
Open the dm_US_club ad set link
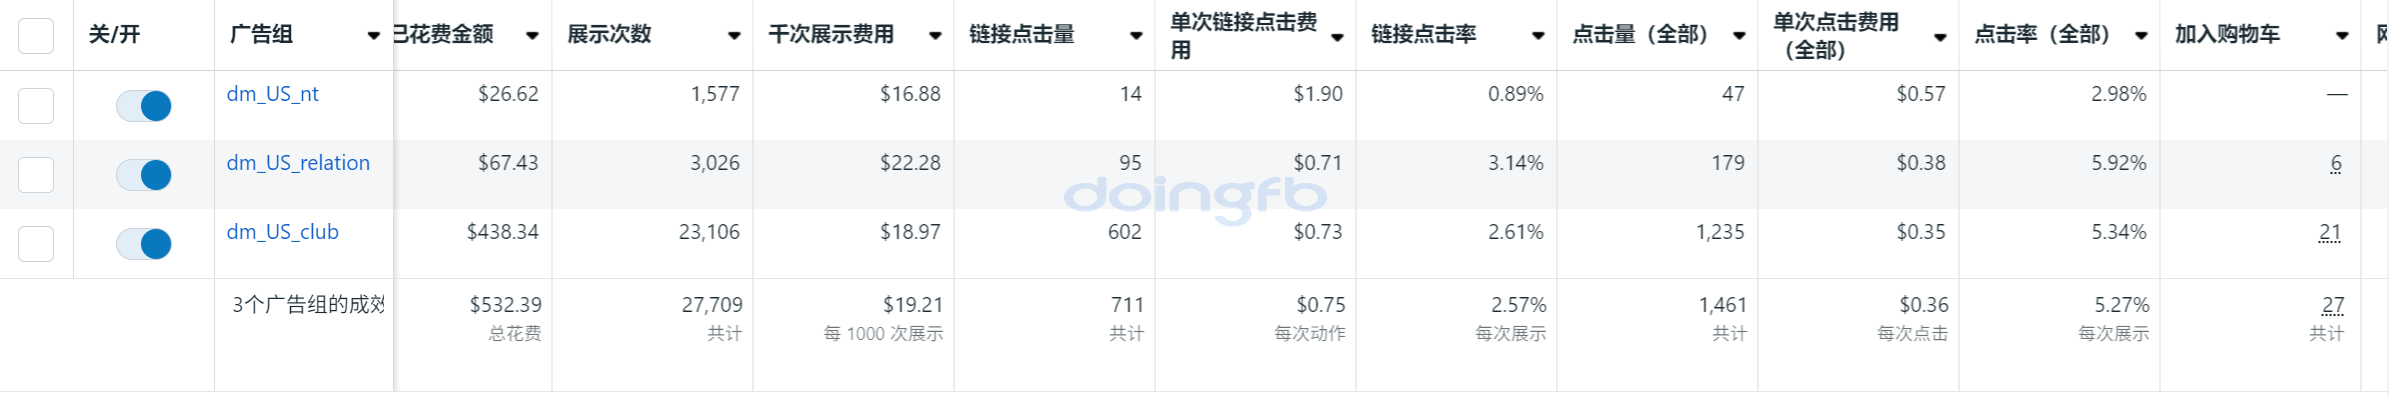pyautogui.click(x=282, y=232)
